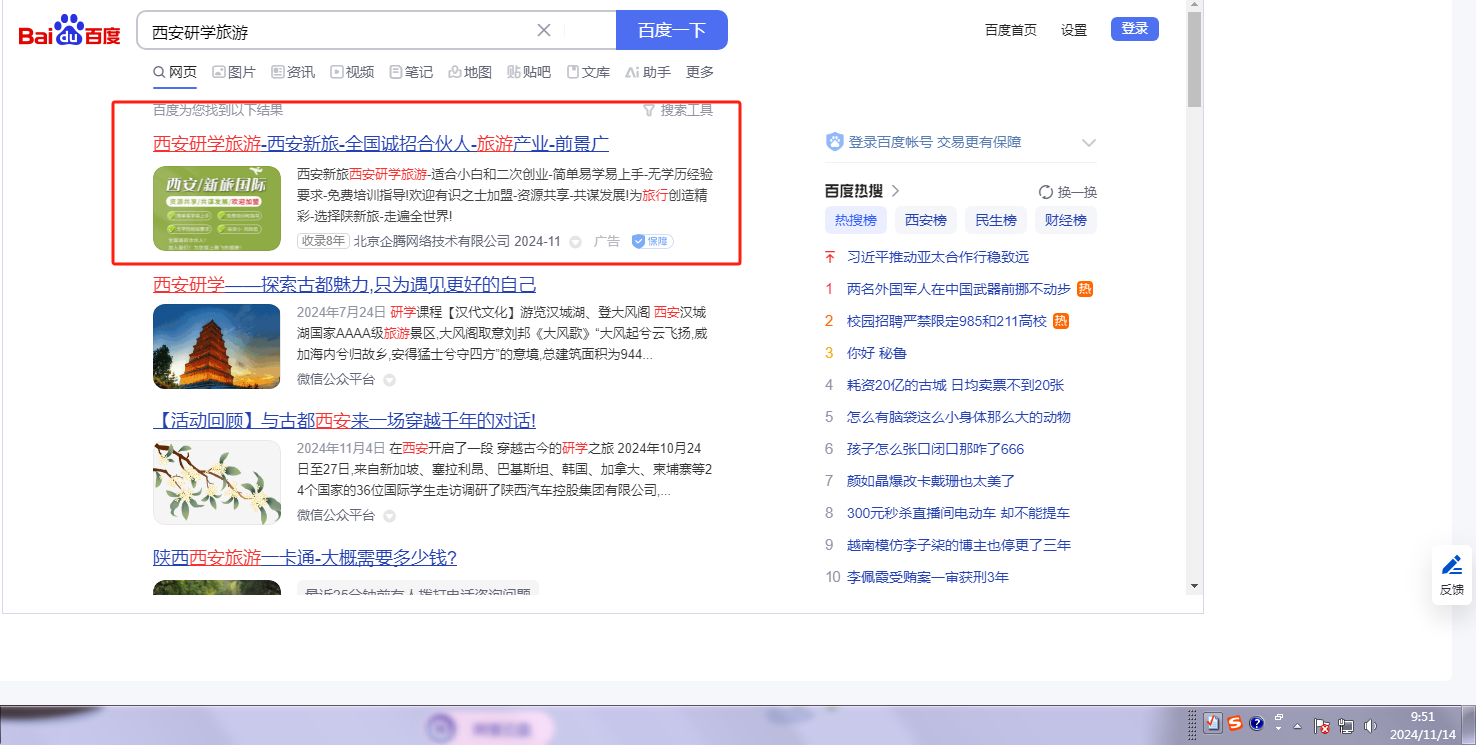
Task: Click the Baidu logo
Action: tap(69, 31)
